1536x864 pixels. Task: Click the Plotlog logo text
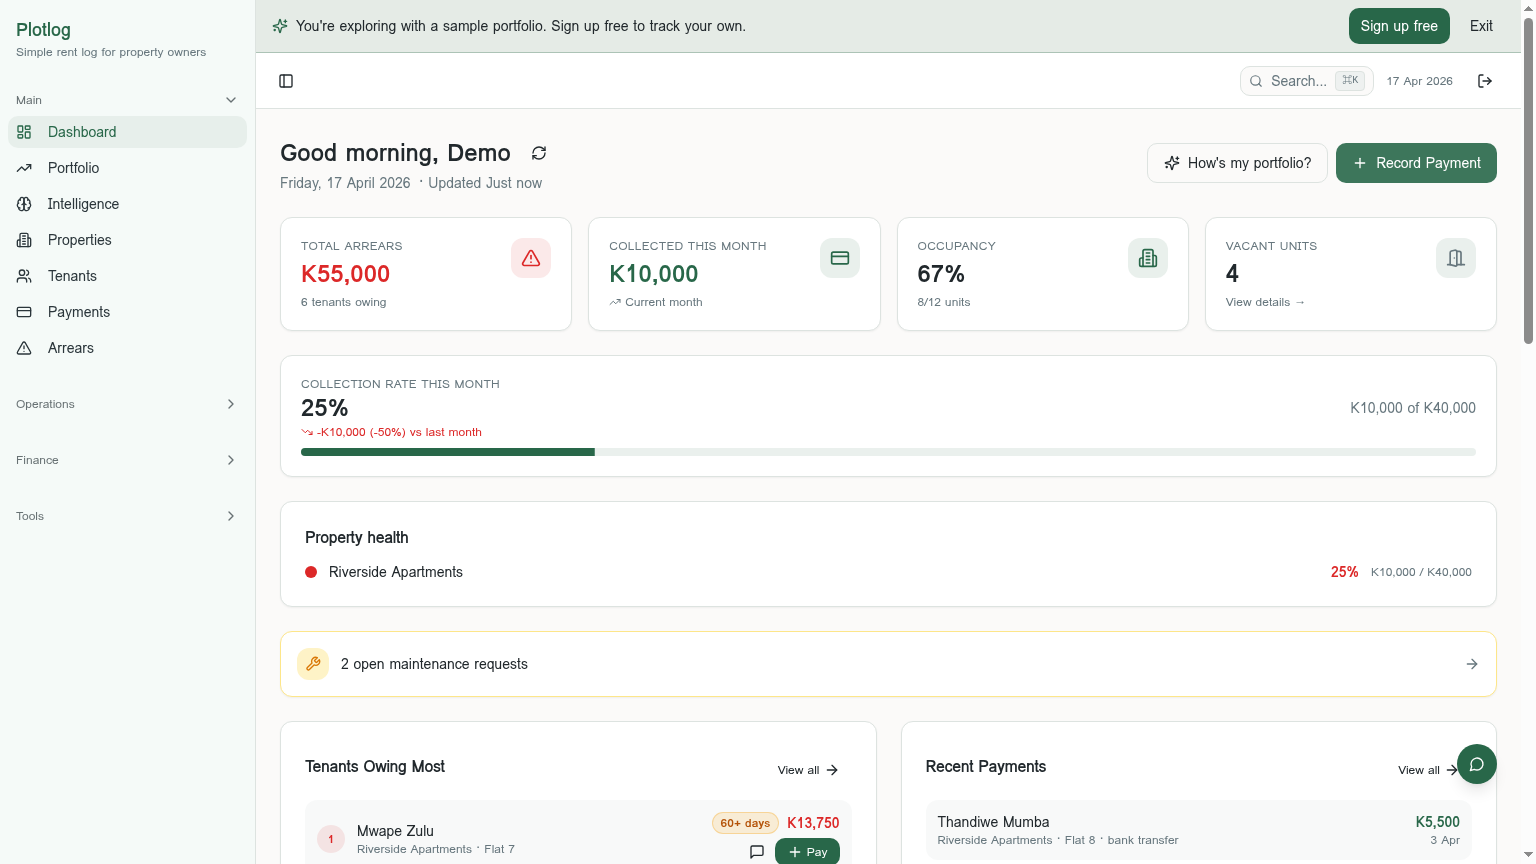pyautogui.click(x=43, y=30)
